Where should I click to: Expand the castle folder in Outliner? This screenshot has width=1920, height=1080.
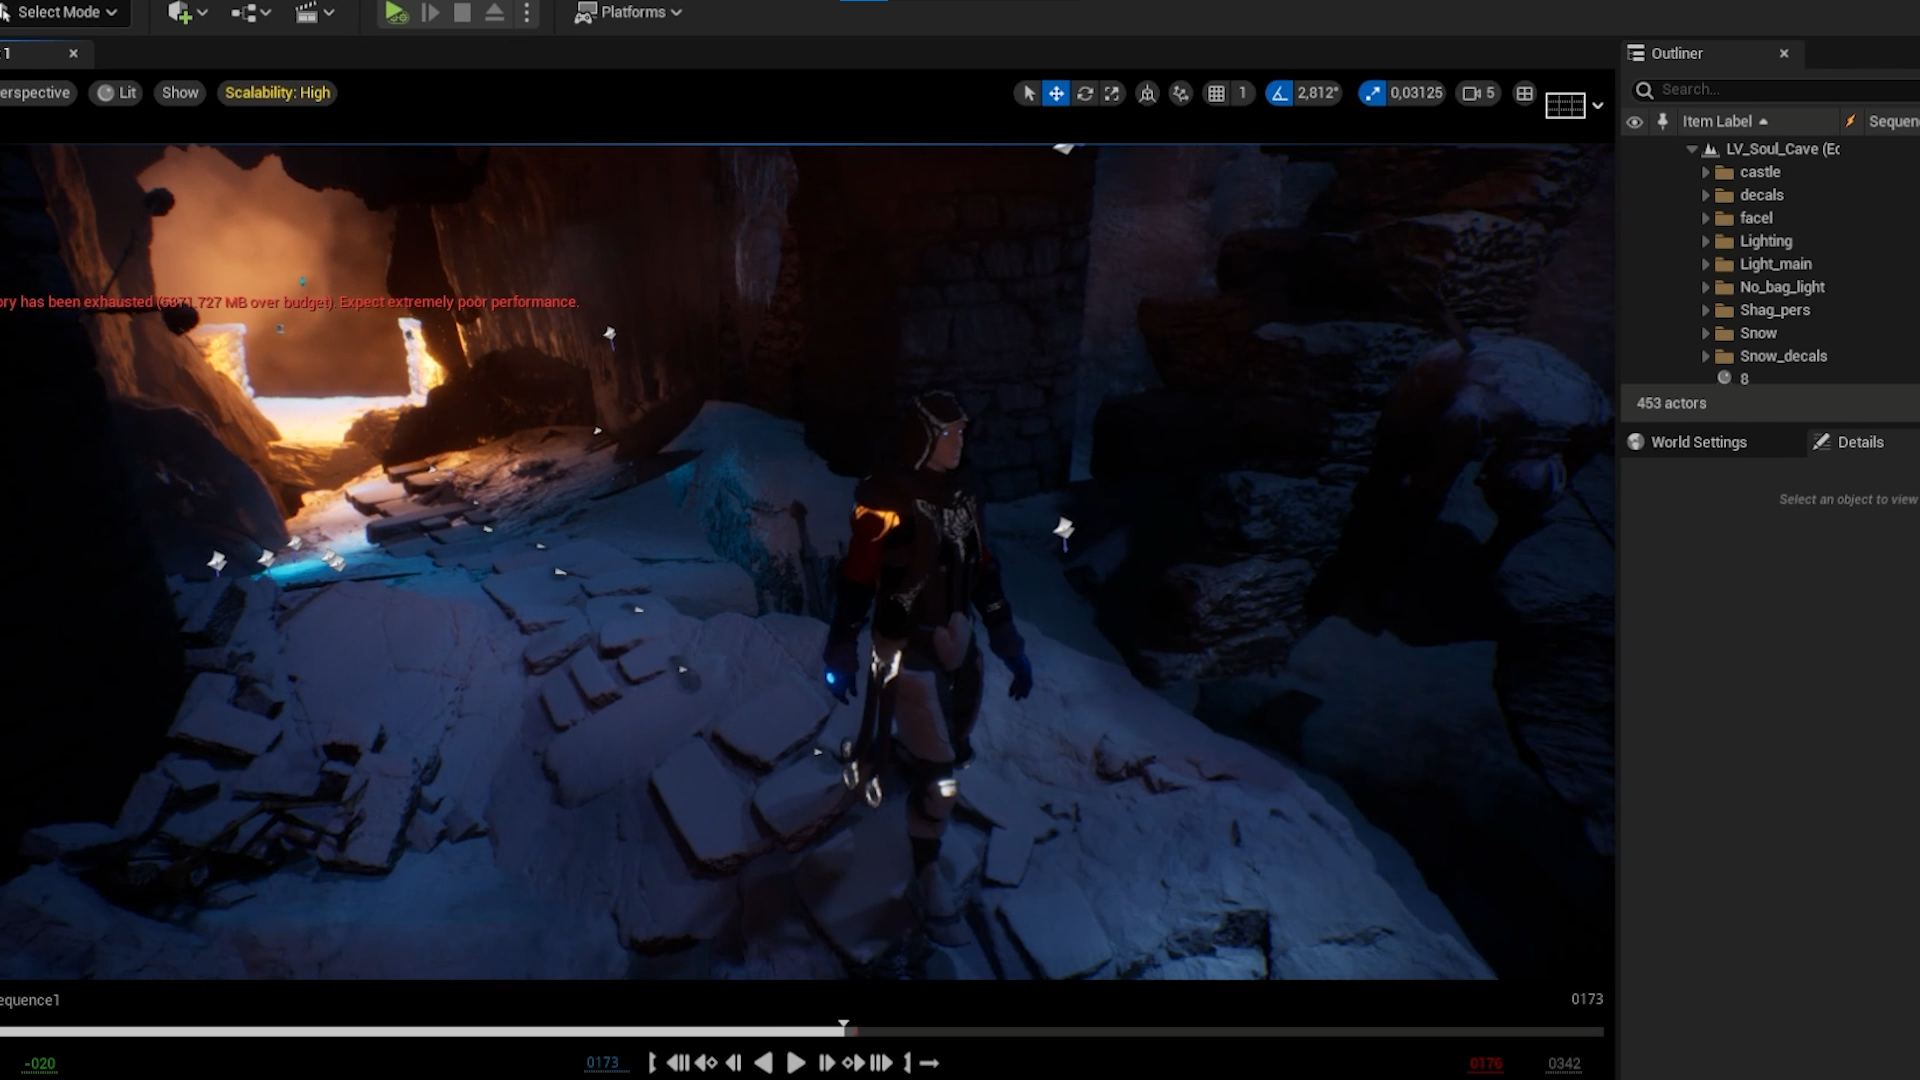(1706, 172)
